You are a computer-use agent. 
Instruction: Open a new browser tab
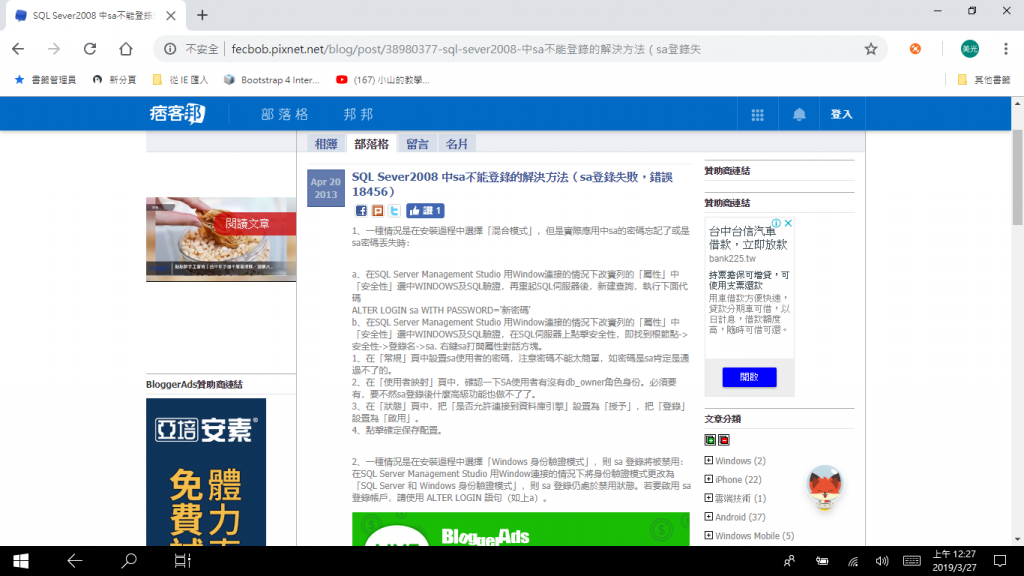point(202,15)
